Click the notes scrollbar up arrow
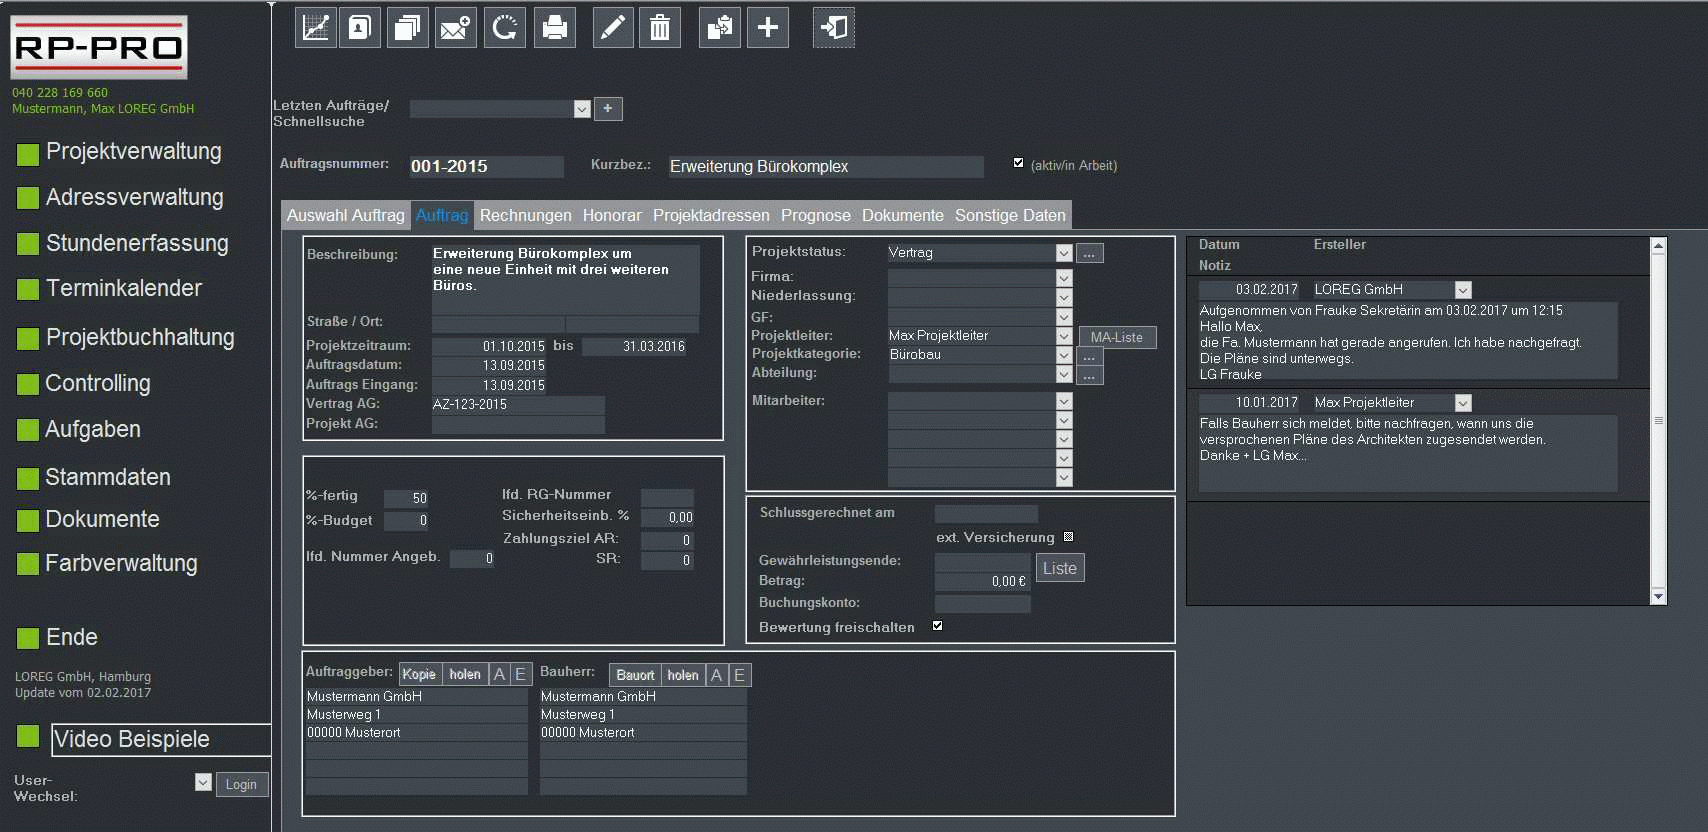This screenshot has width=1708, height=832. (1658, 245)
